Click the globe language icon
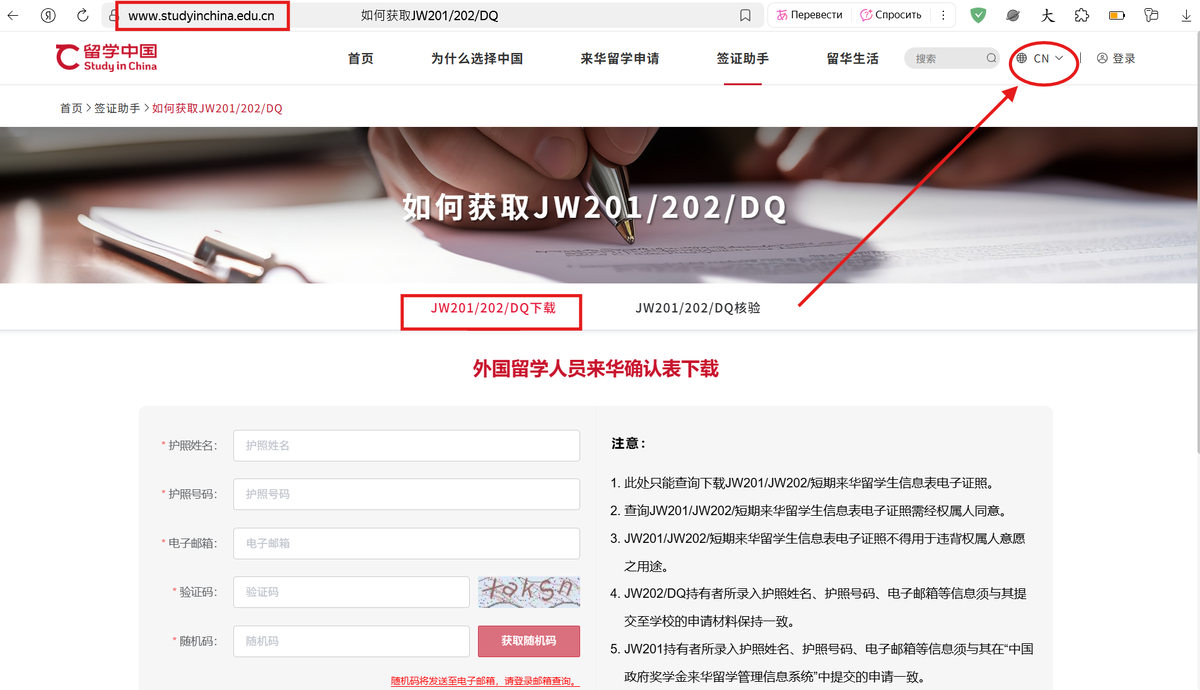Screen dimensions: 1200x690 (1022, 58)
